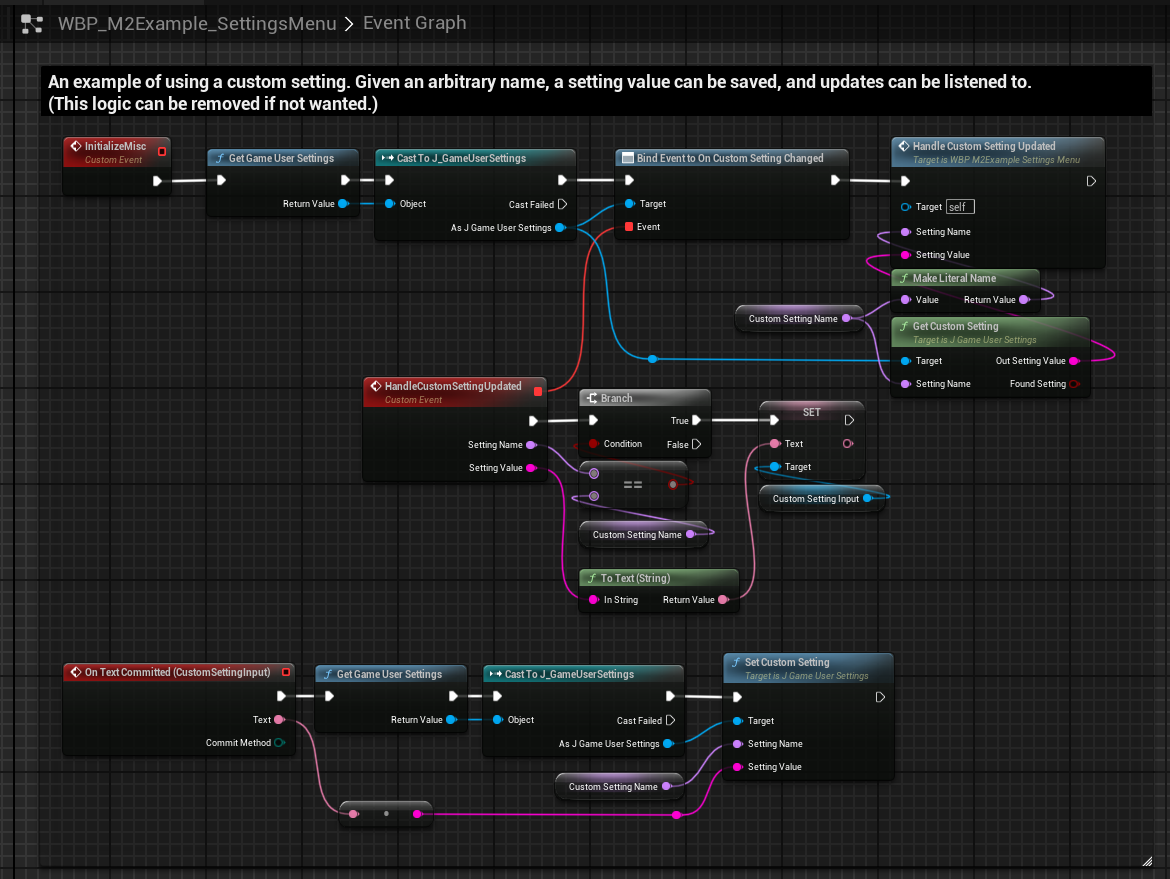This screenshot has width=1170, height=879.
Task: Click the Branch node icon
Action: pyautogui.click(x=591, y=398)
